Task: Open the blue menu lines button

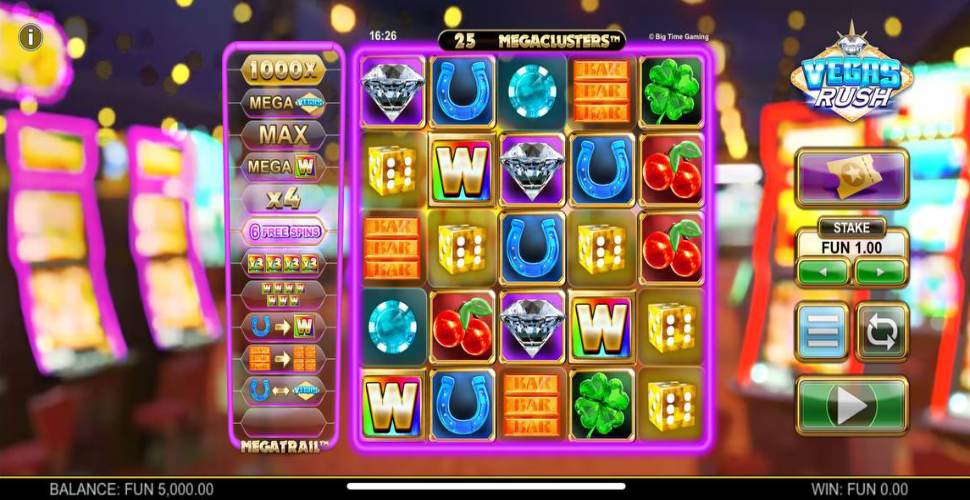Action: pyautogui.click(x=822, y=332)
